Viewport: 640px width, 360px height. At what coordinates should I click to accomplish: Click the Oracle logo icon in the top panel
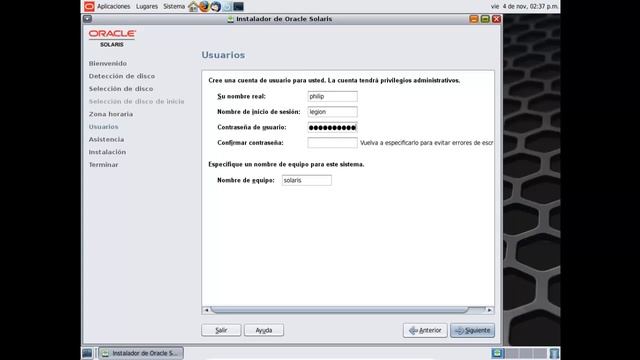coord(89,6)
